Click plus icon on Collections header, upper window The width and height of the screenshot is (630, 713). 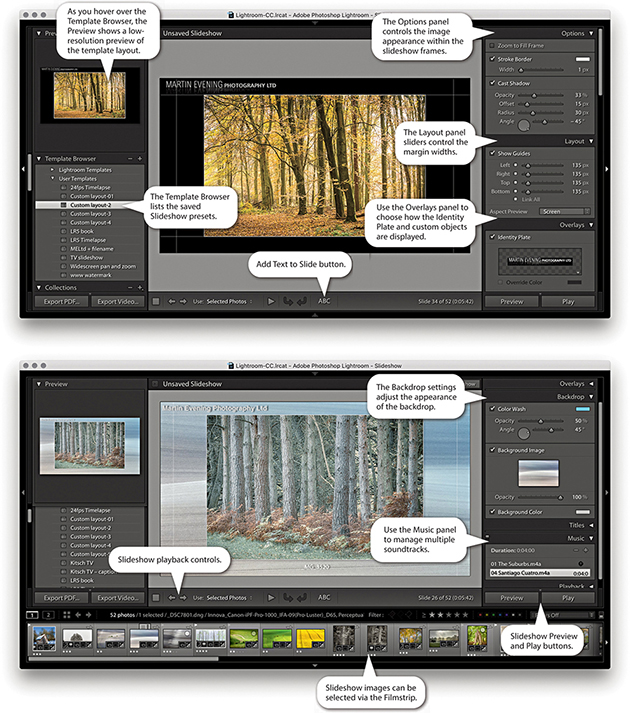click(x=140, y=287)
